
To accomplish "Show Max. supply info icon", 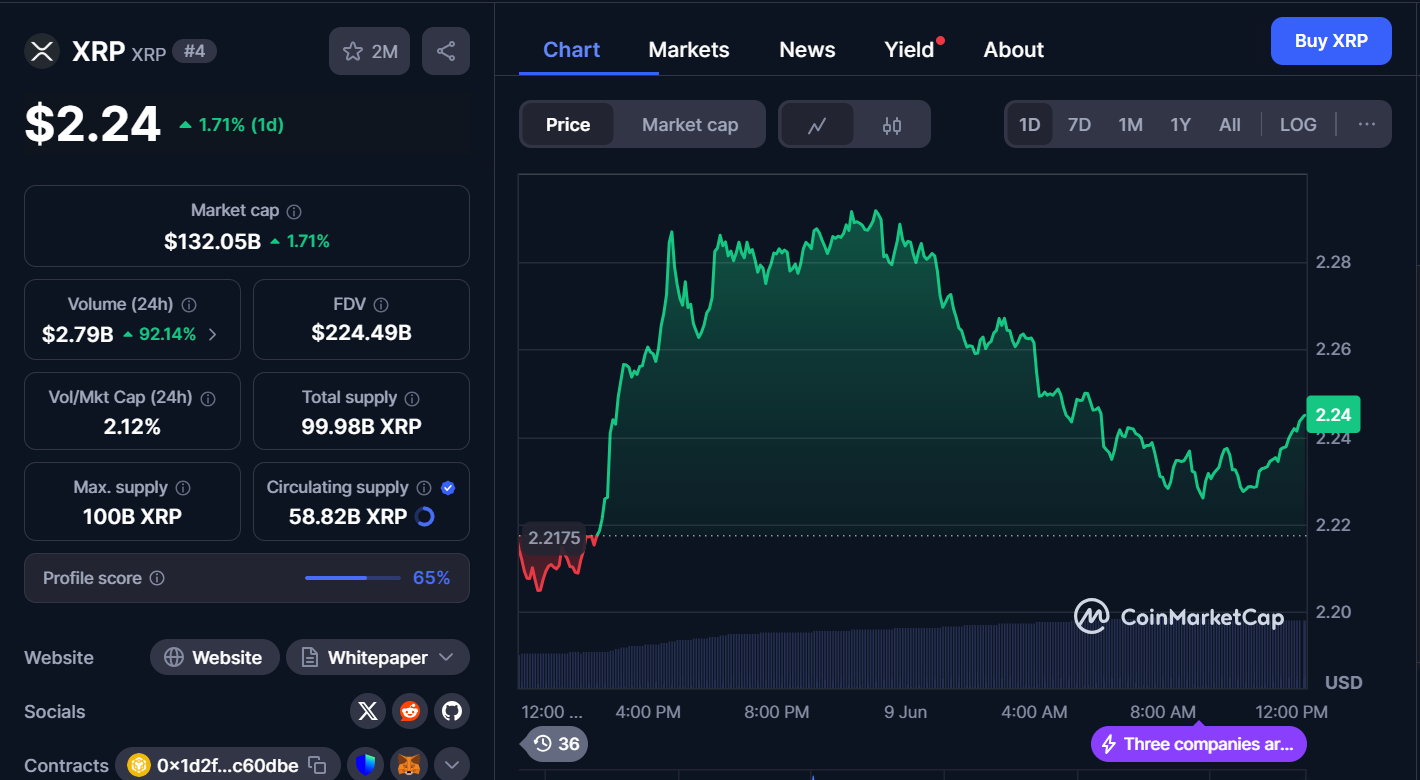I will [x=183, y=488].
